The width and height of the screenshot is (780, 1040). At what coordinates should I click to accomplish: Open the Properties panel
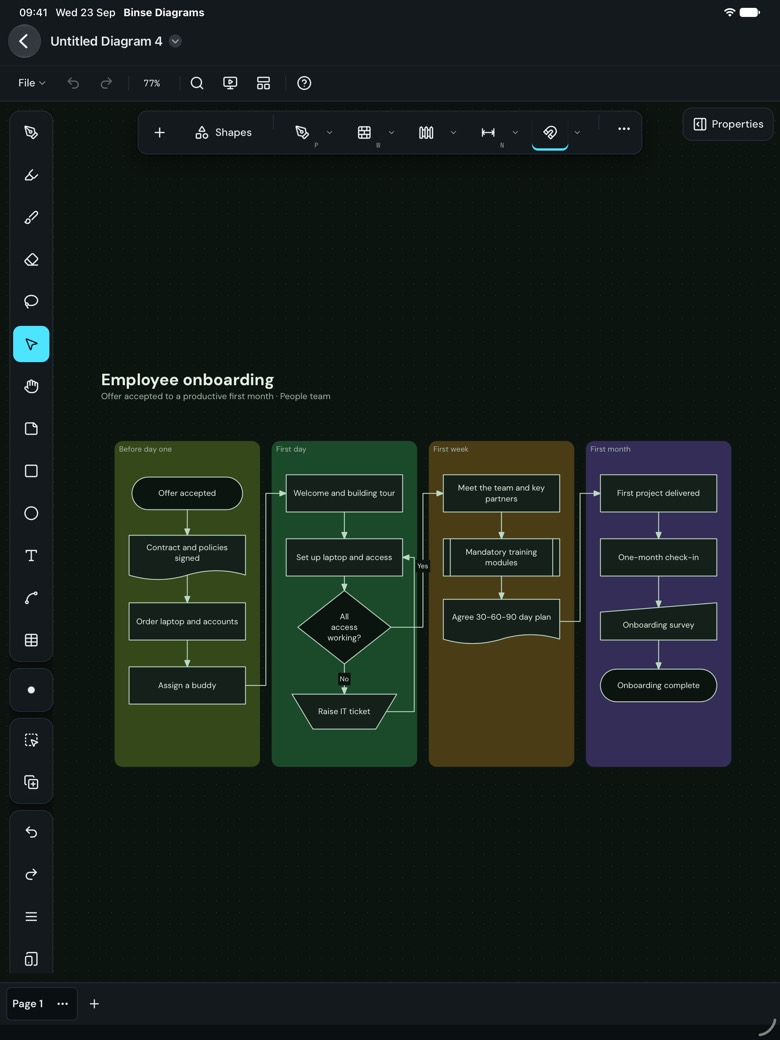pos(728,124)
